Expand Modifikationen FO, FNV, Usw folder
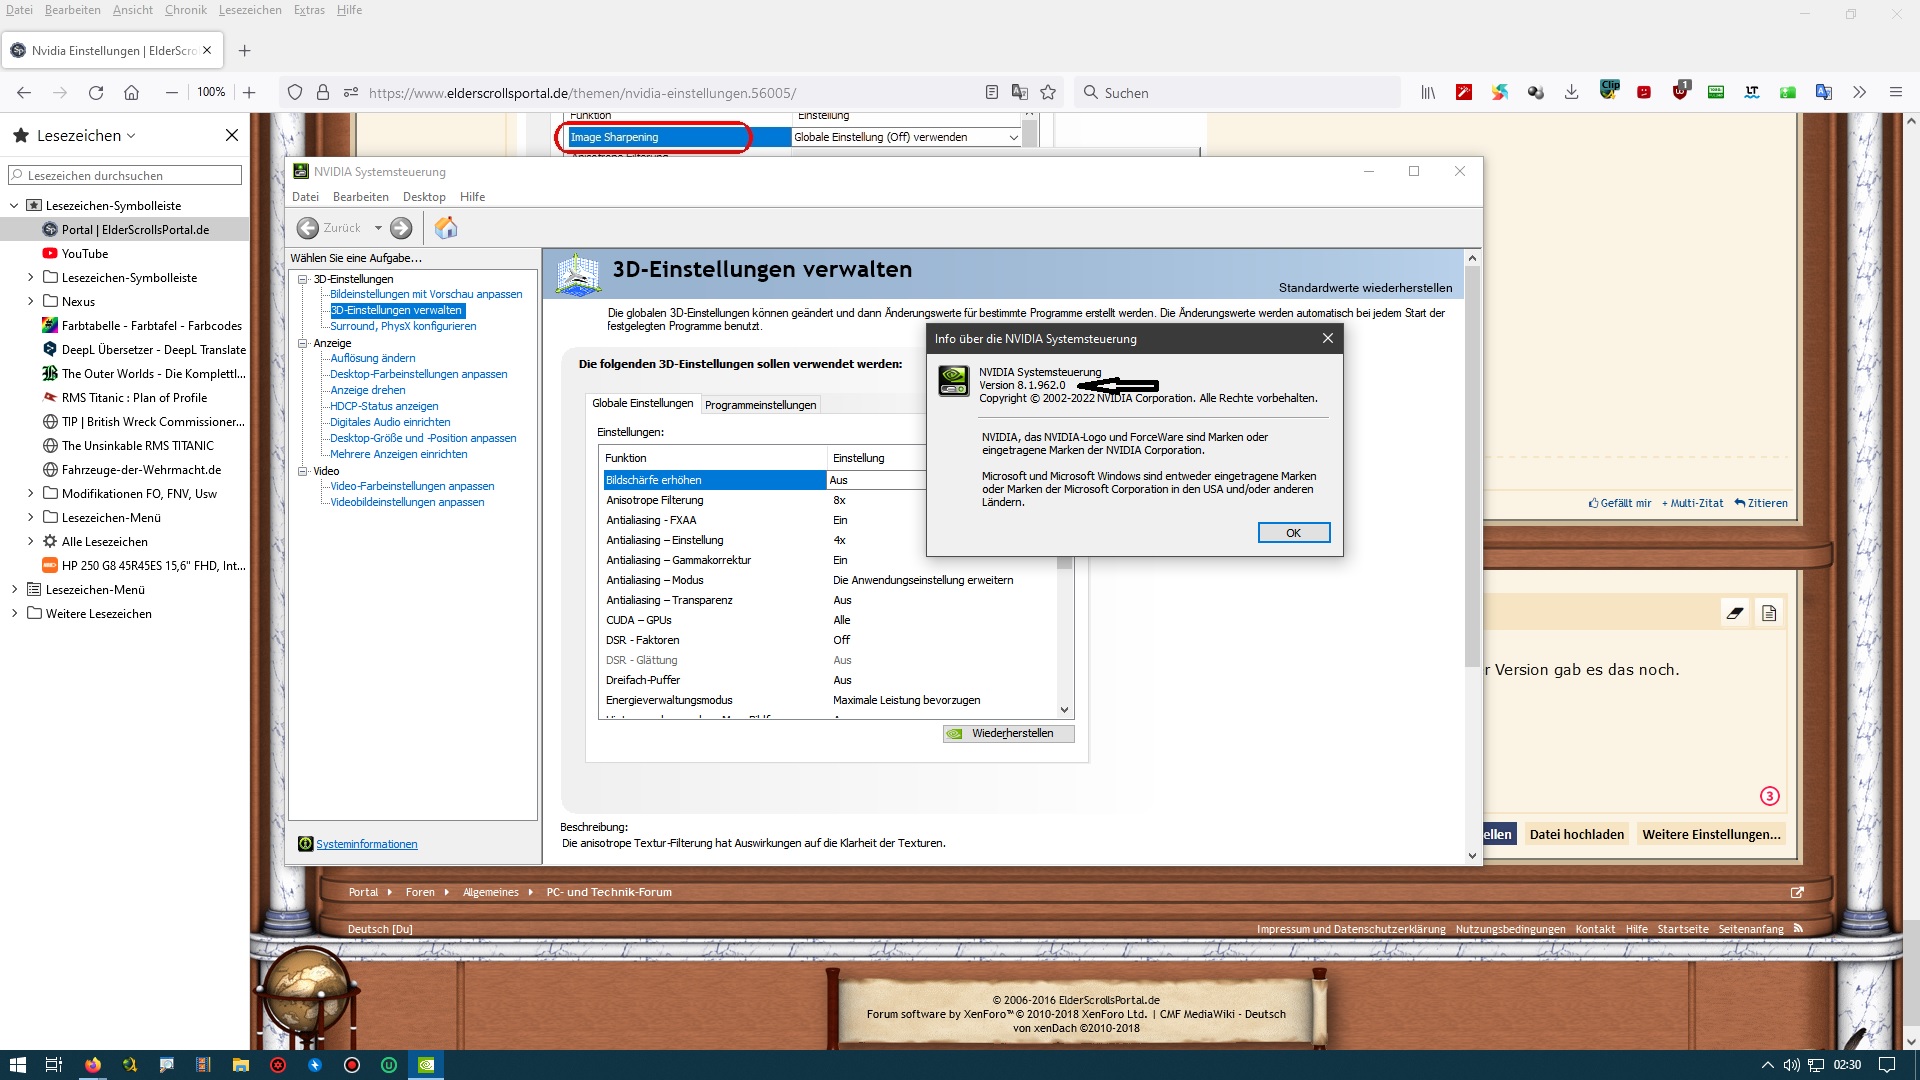 click(30, 493)
